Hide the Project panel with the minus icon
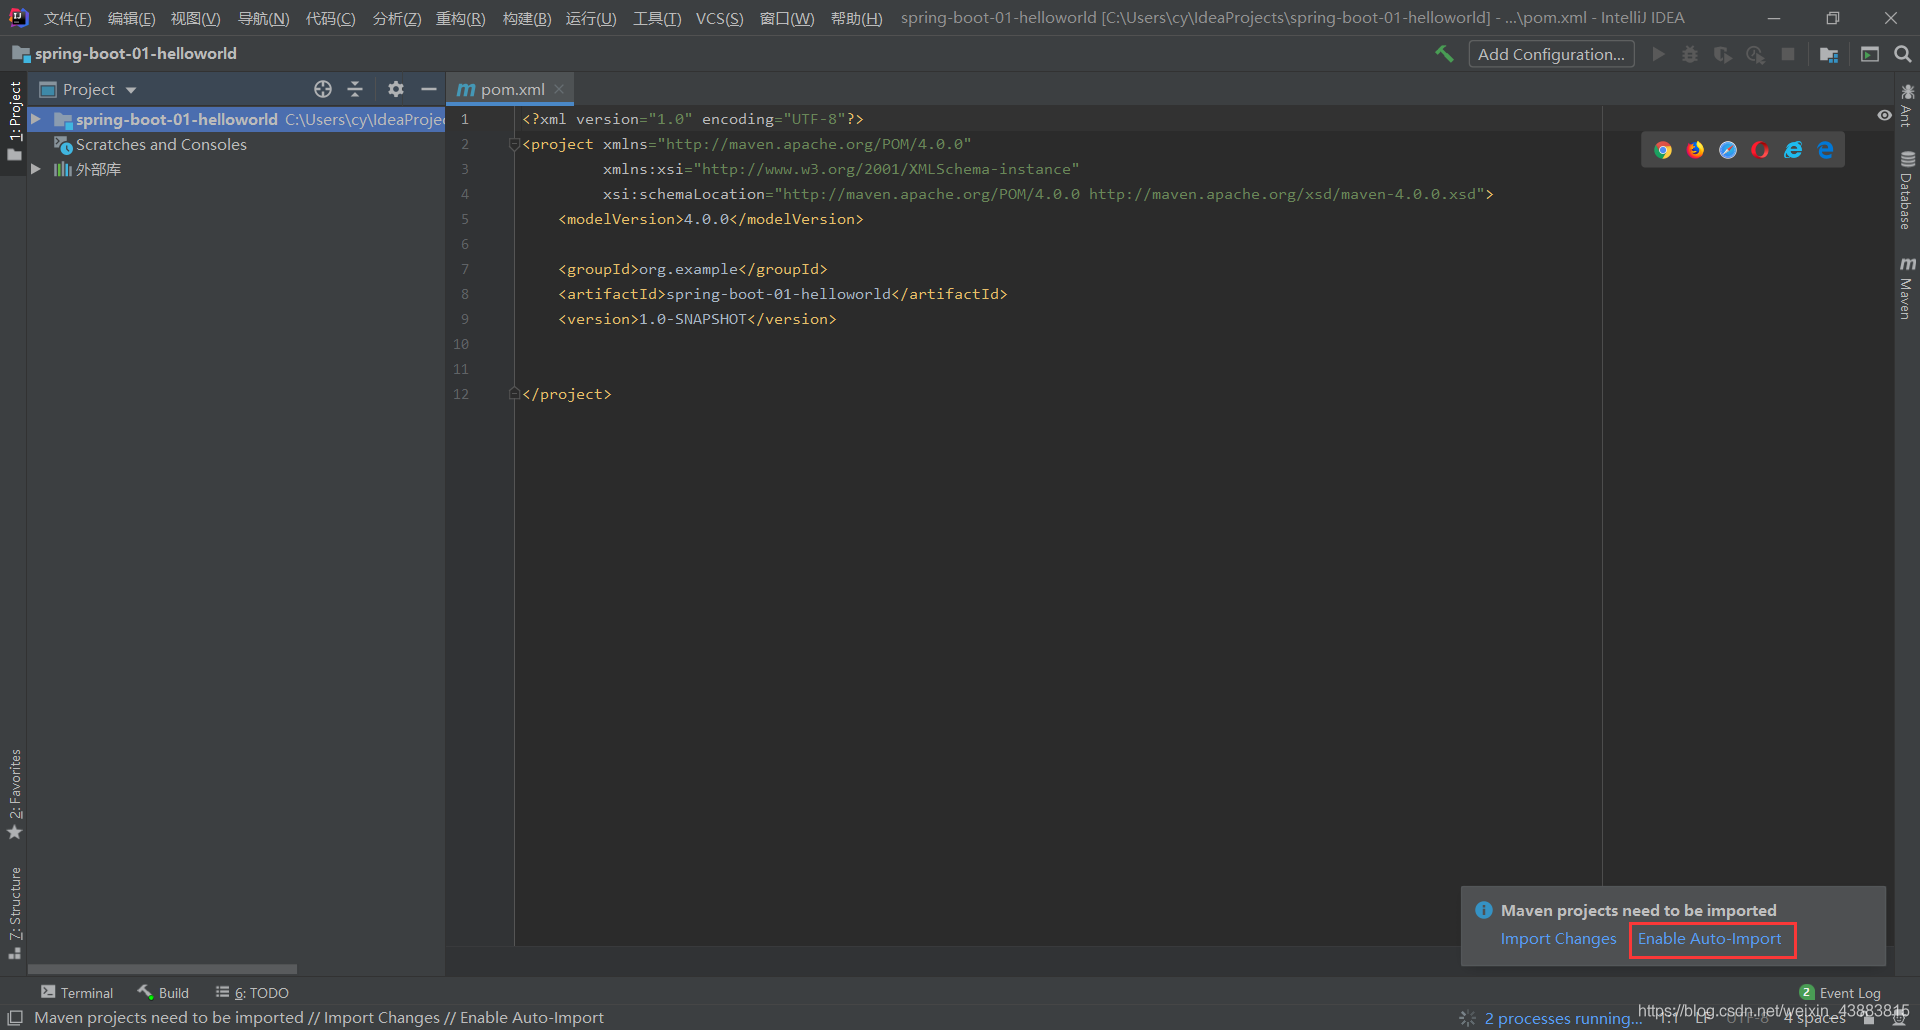Screen dimensions: 1920x1030 point(429,89)
